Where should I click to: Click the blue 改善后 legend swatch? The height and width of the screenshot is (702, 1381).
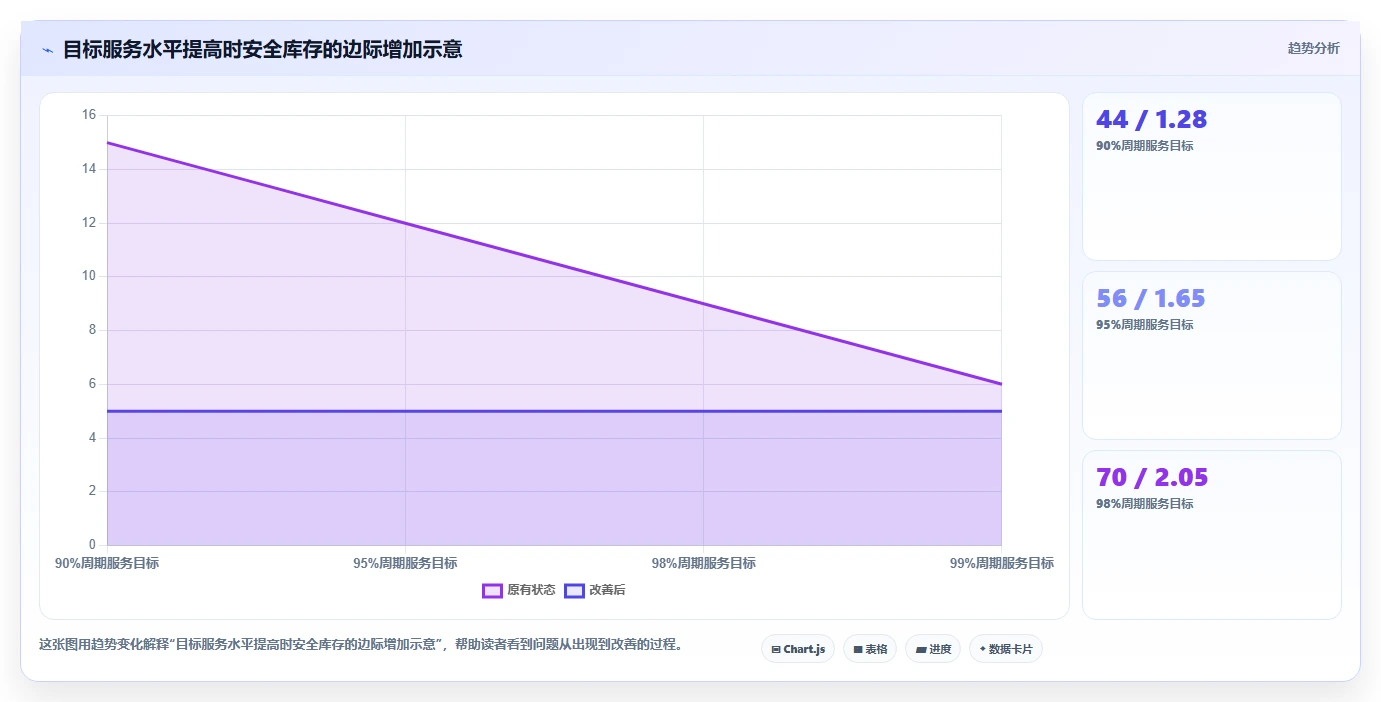point(574,590)
